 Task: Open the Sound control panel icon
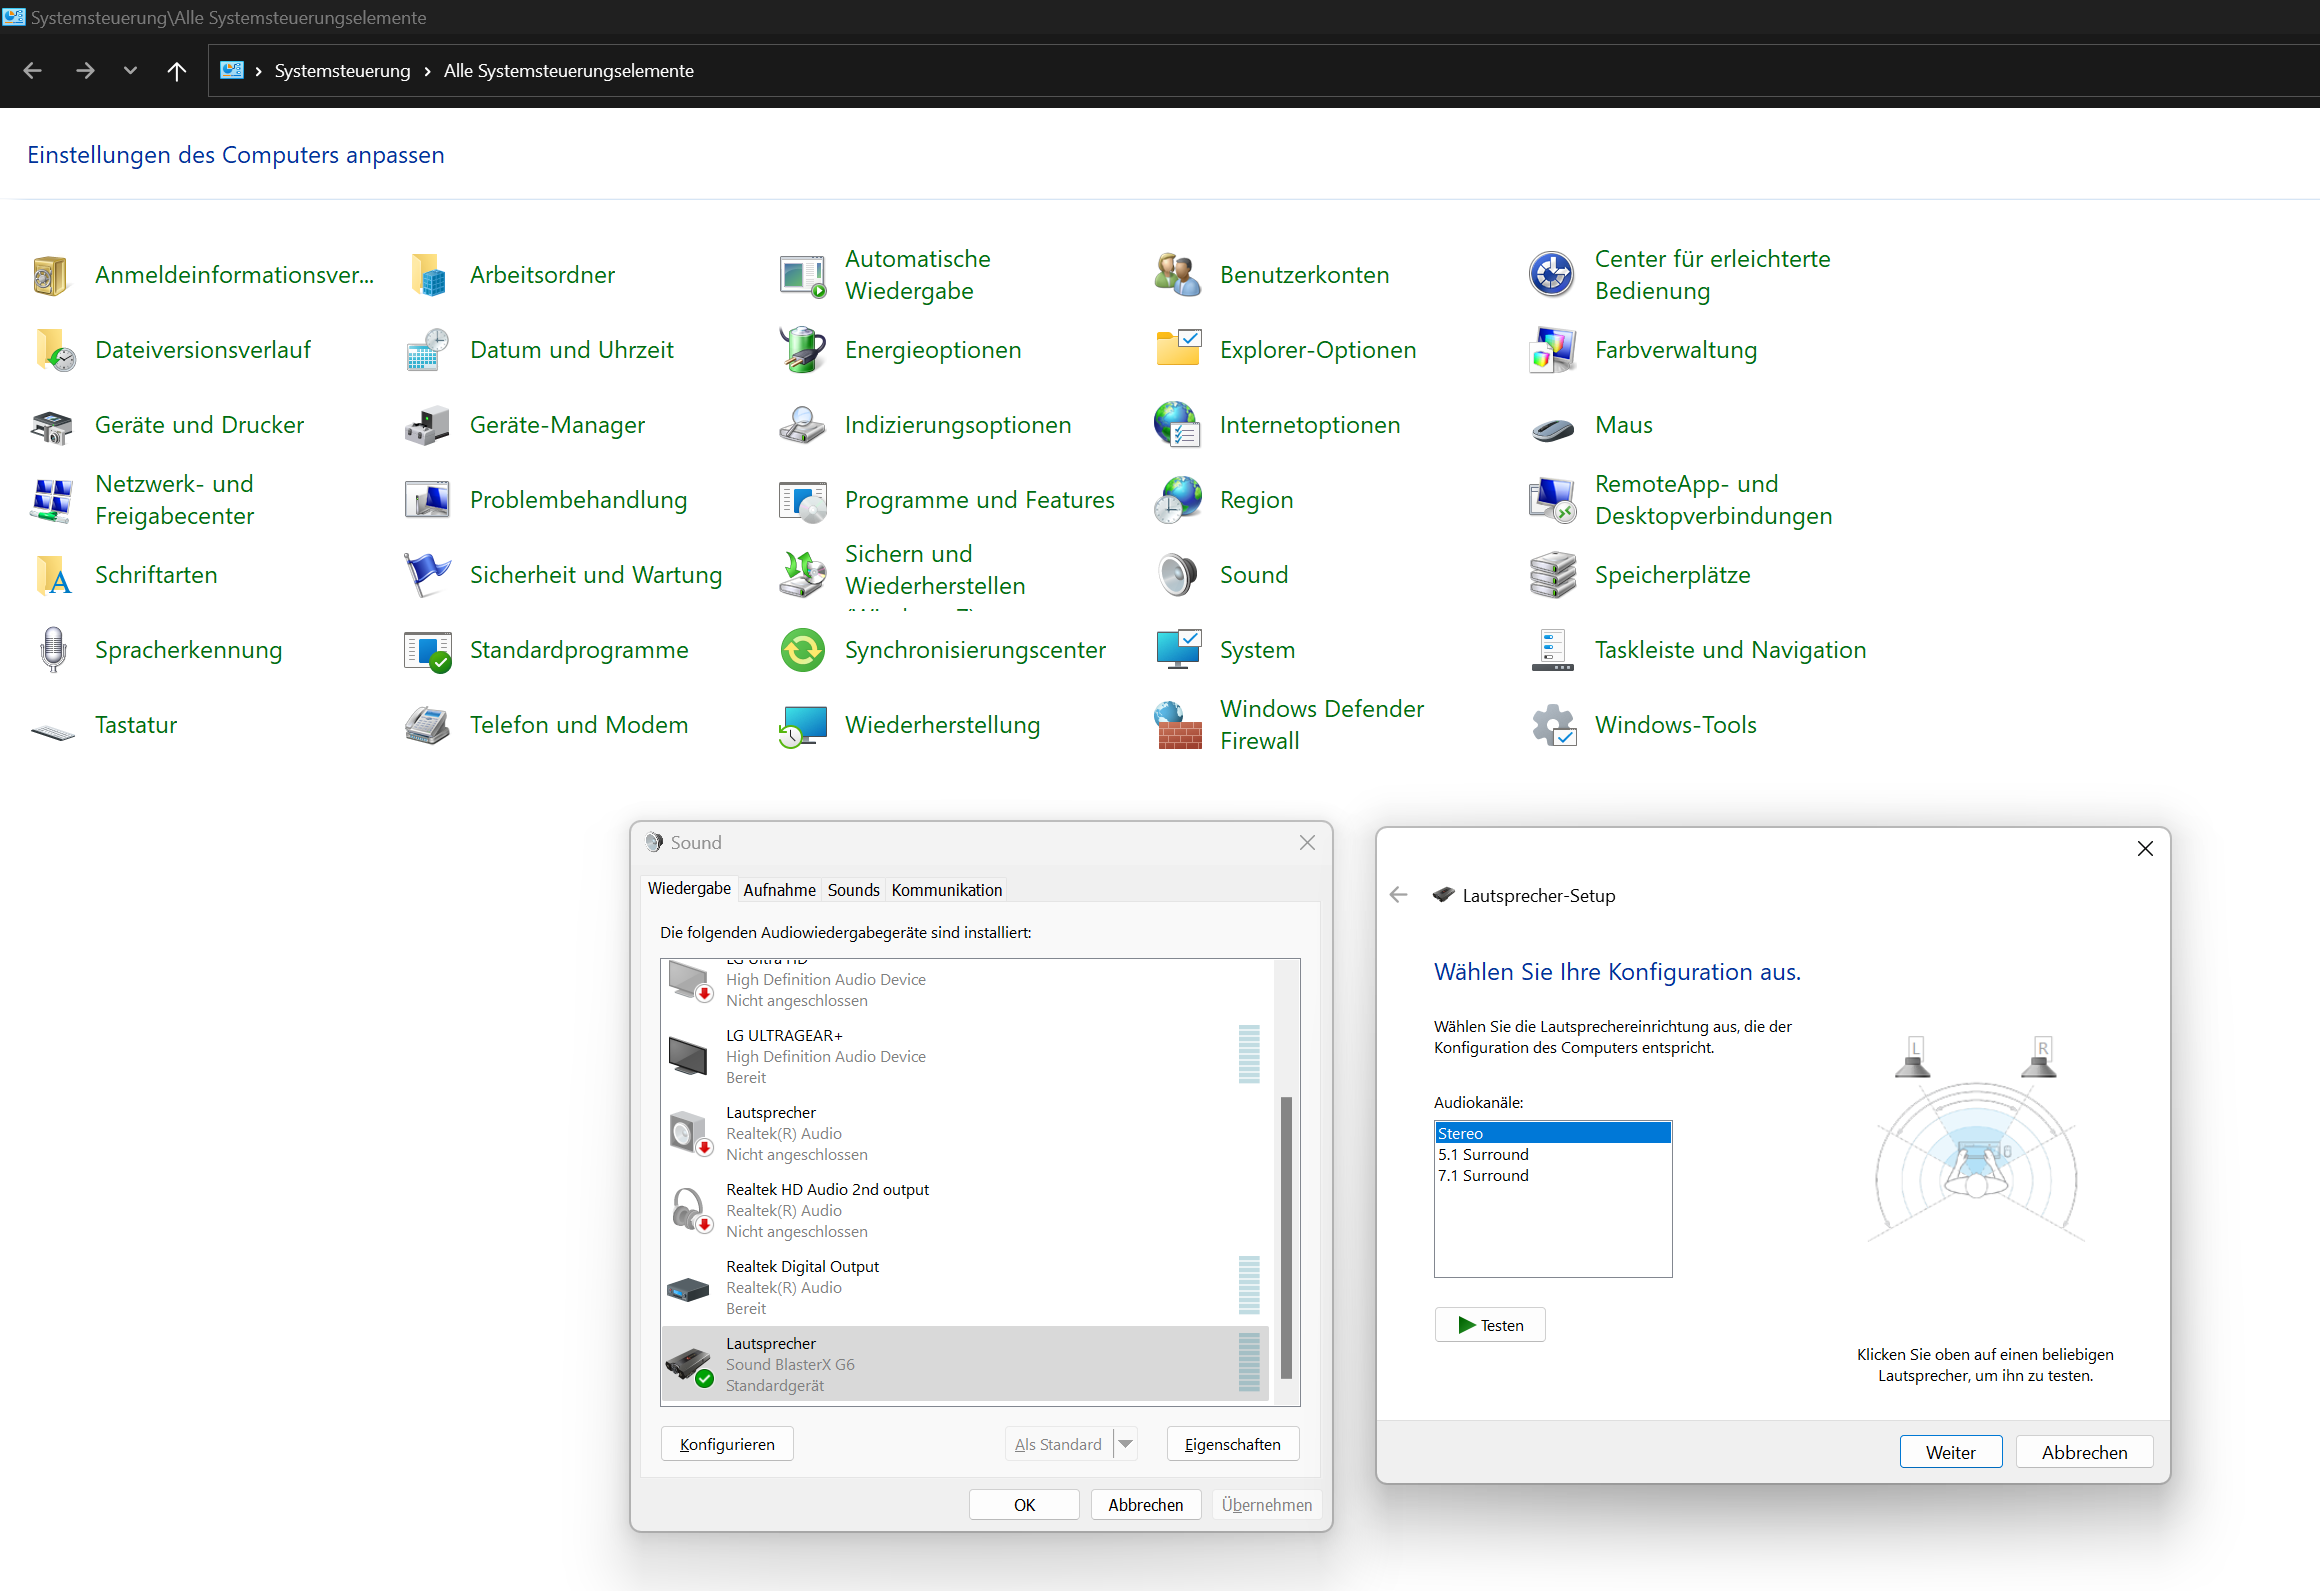pyautogui.click(x=1178, y=575)
